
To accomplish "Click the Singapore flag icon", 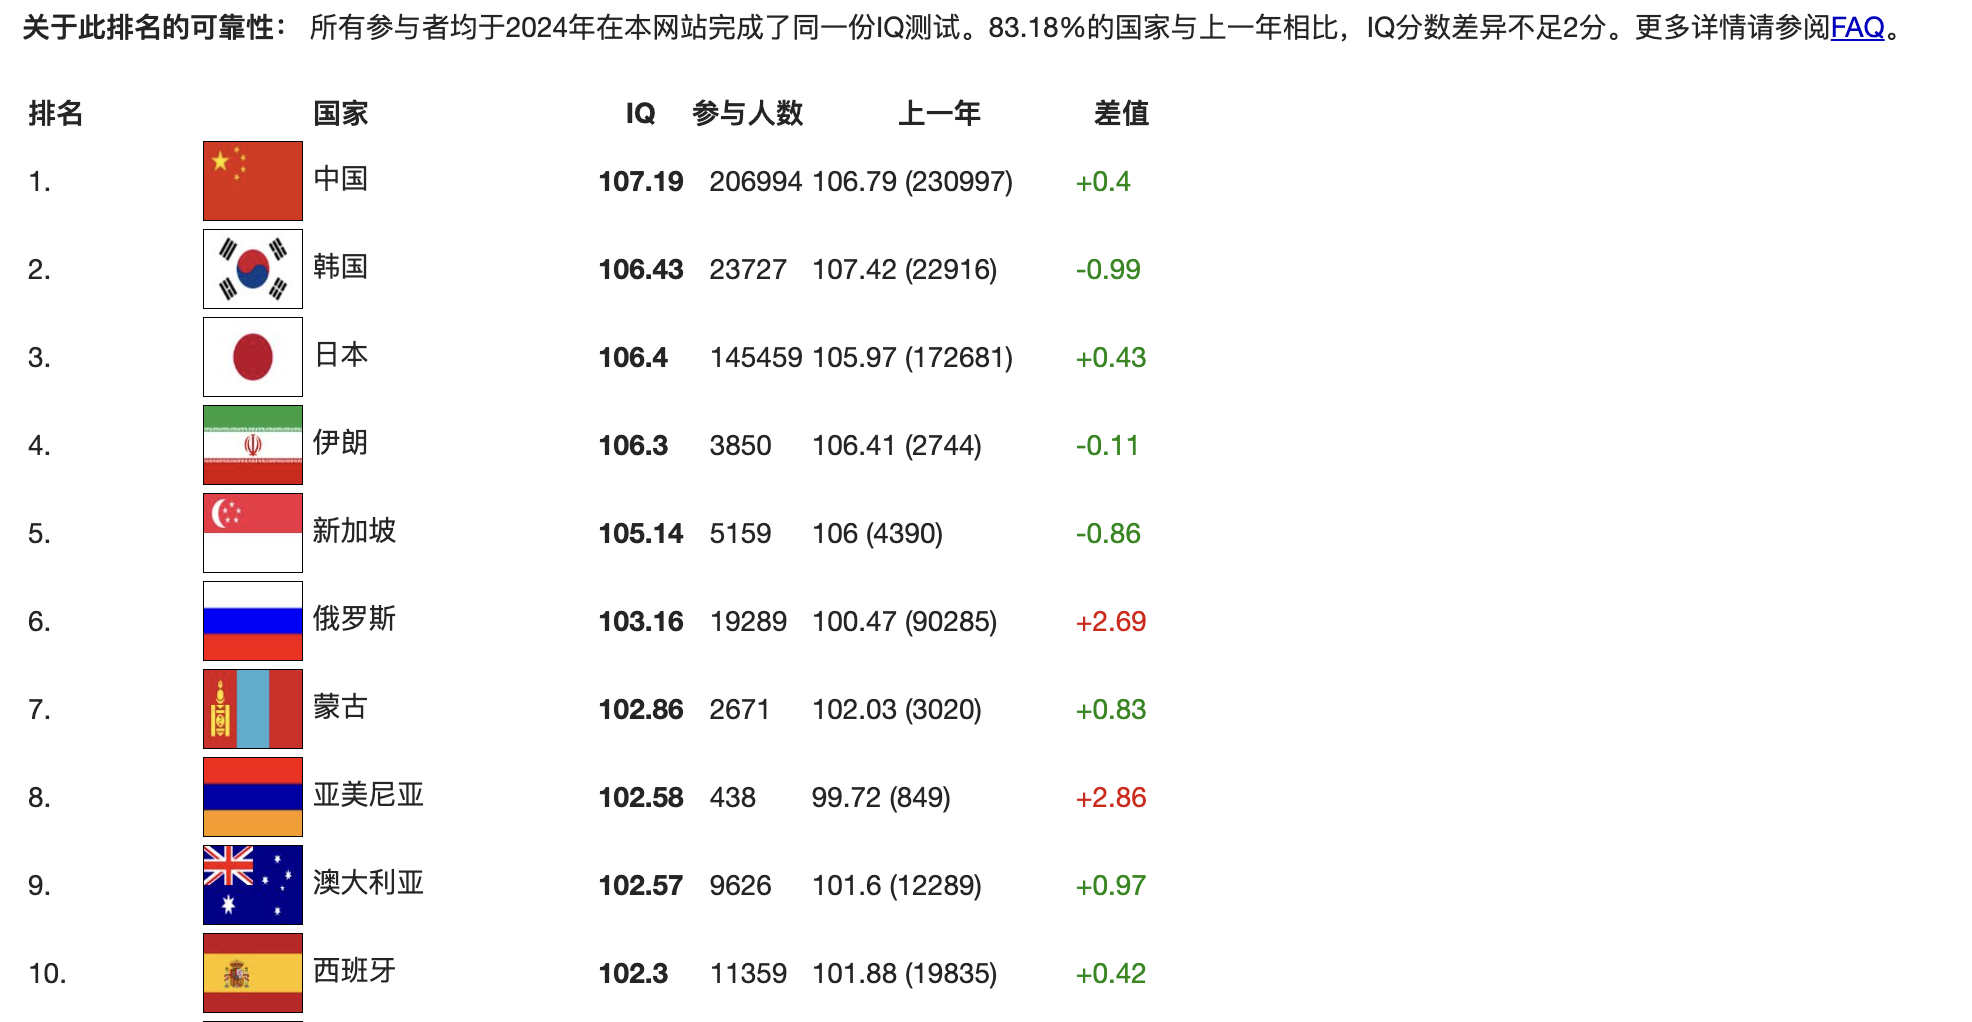I will pos(252,533).
